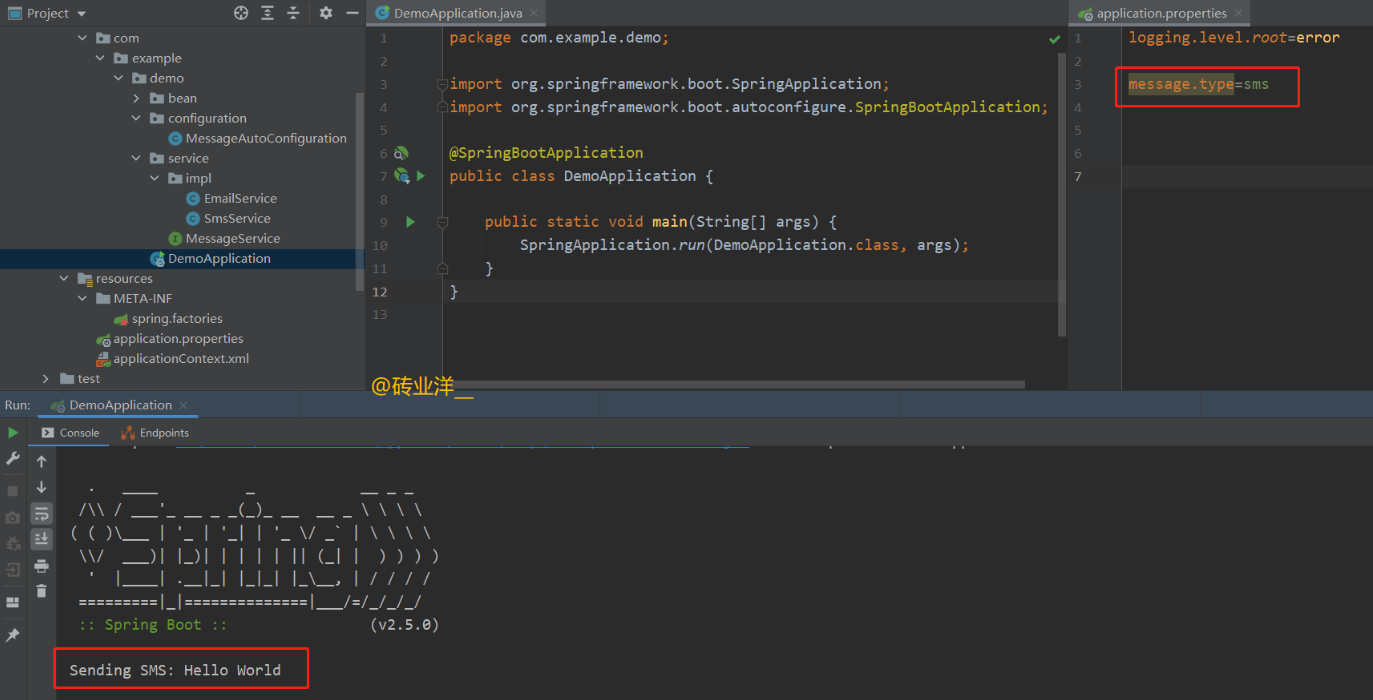The height and width of the screenshot is (700, 1373).
Task: Toggle soft-wrap in the console
Action: 41,512
